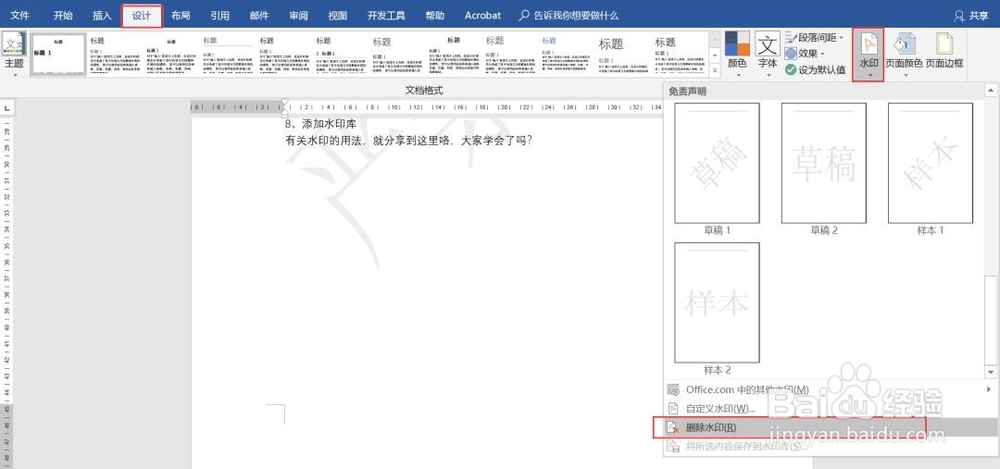Click the 页面边框 page borders icon

tap(945, 45)
